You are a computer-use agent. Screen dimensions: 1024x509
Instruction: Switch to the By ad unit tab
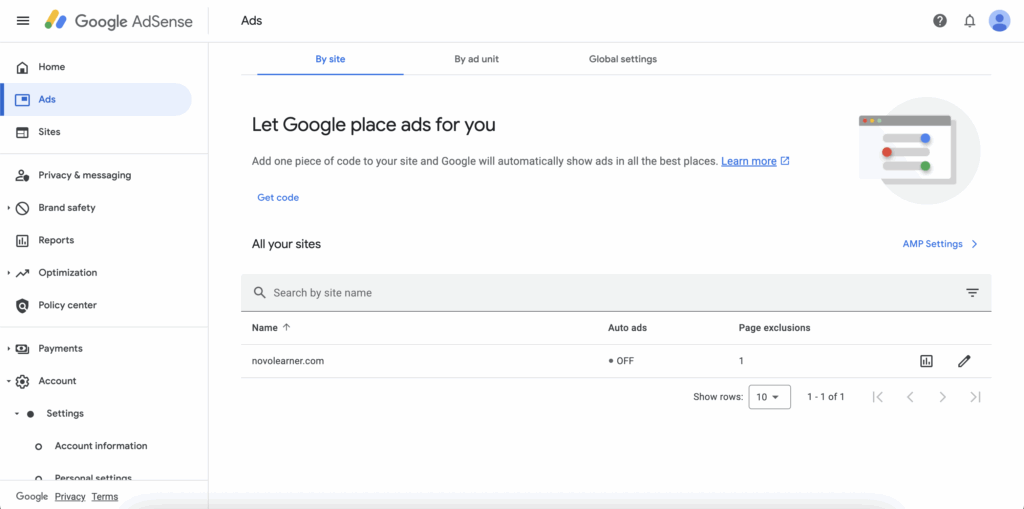coord(477,59)
